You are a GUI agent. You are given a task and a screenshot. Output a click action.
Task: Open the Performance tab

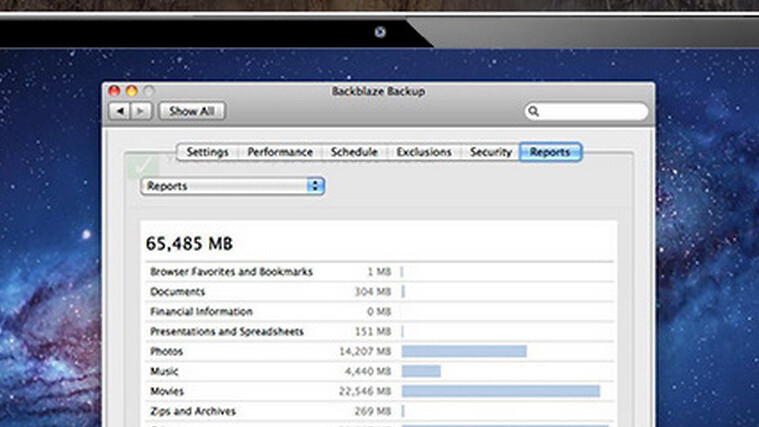coord(280,152)
